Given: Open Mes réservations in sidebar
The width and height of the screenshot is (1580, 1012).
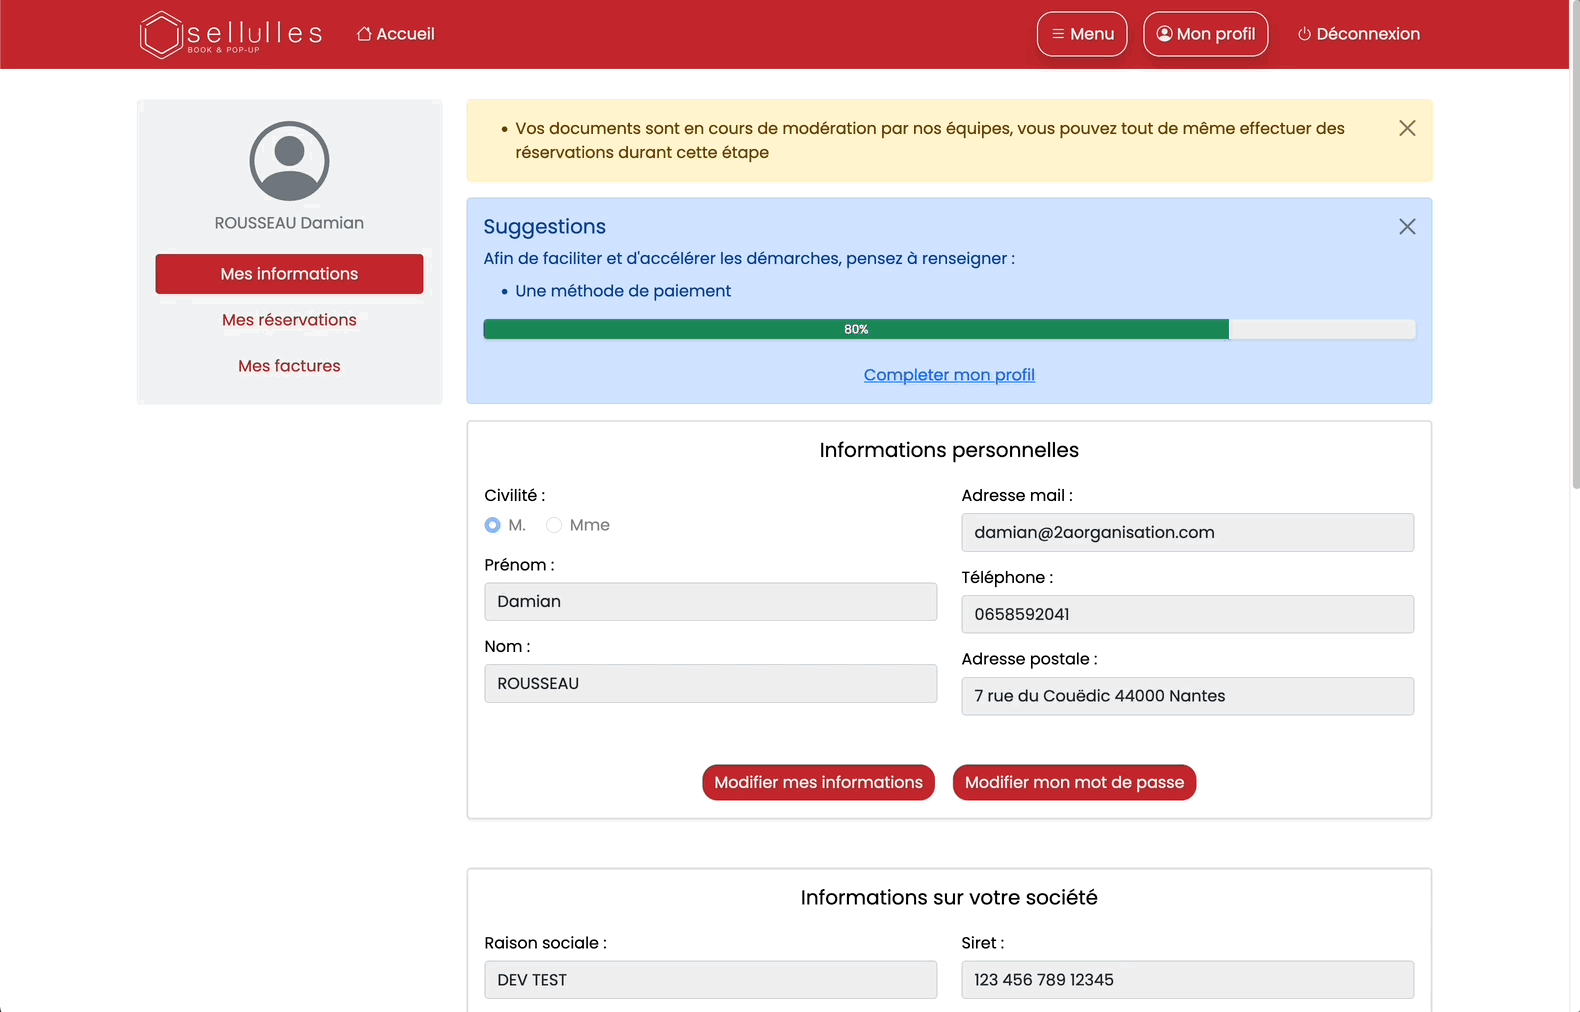Looking at the screenshot, I should click(x=289, y=320).
